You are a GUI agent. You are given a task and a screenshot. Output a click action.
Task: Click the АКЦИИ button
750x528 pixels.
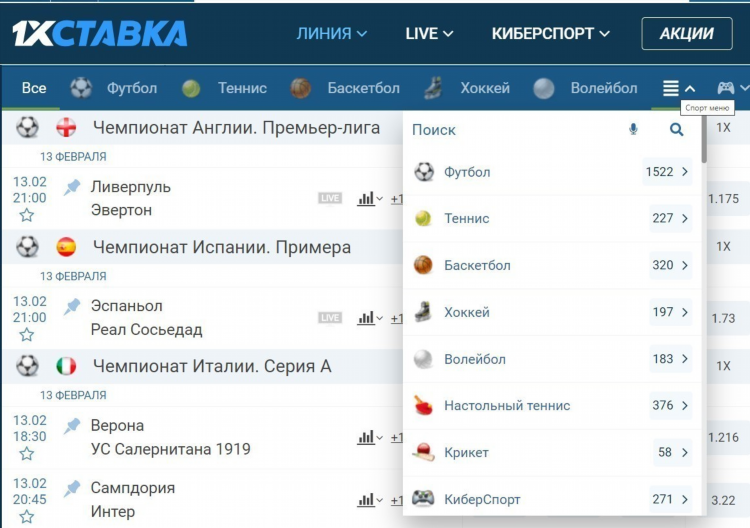[x=686, y=33]
